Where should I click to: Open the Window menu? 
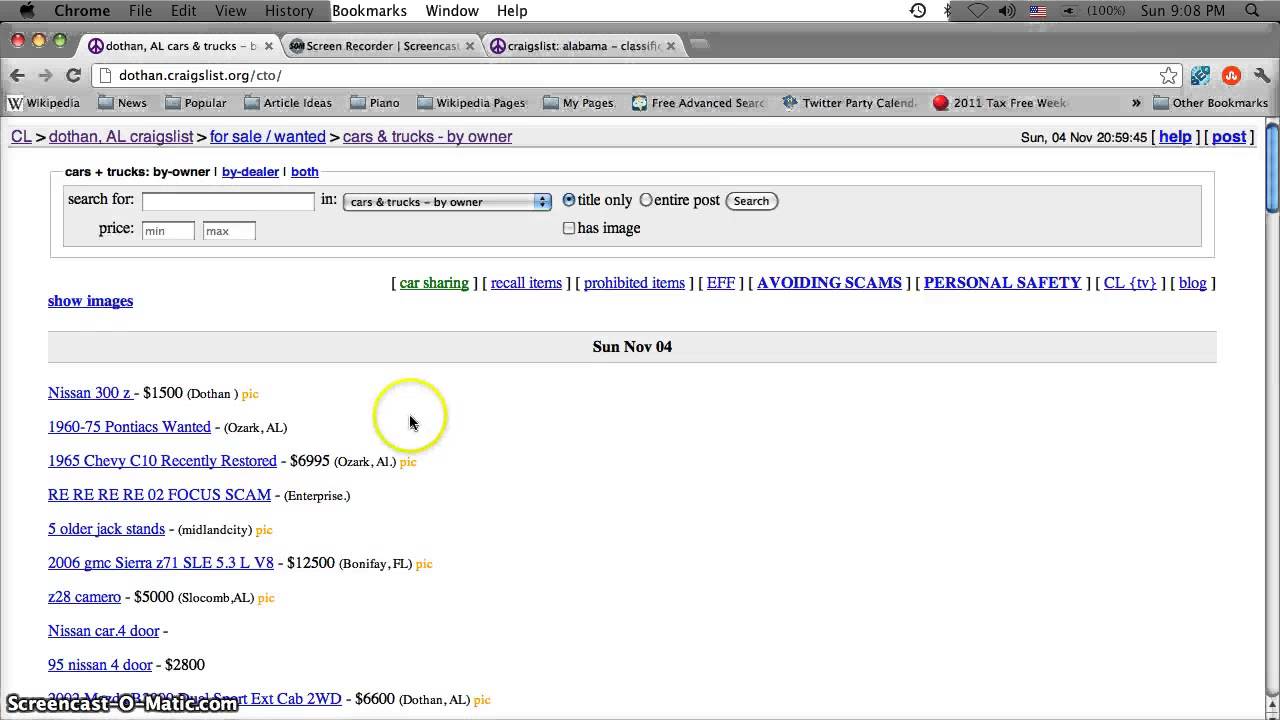coord(452,11)
